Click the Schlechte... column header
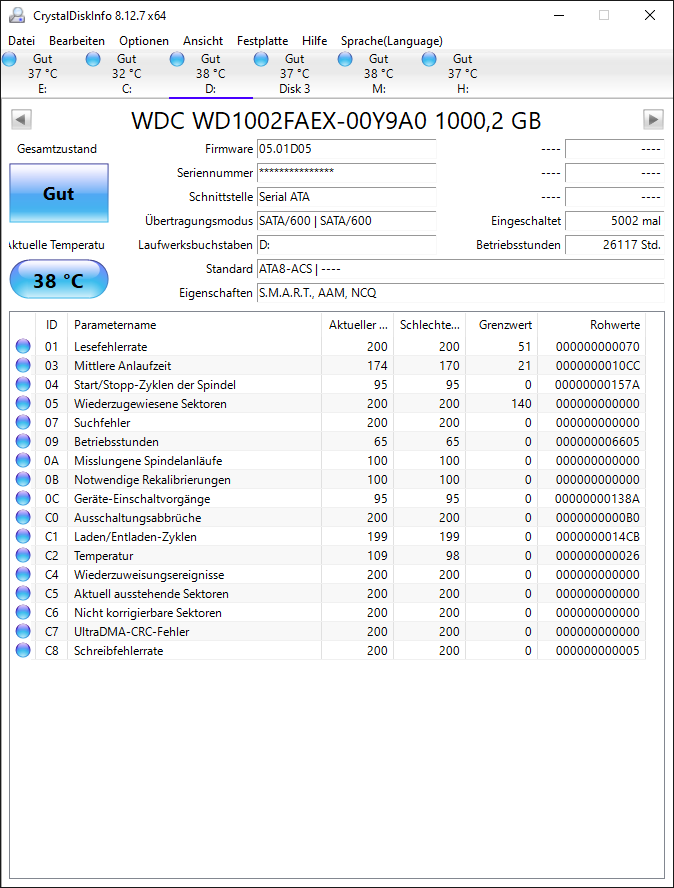This screenshot has width=674, height=888. 429,325
